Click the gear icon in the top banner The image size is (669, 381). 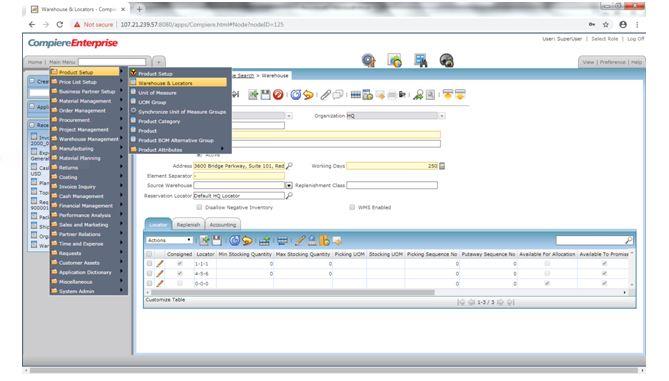point(368,61)
